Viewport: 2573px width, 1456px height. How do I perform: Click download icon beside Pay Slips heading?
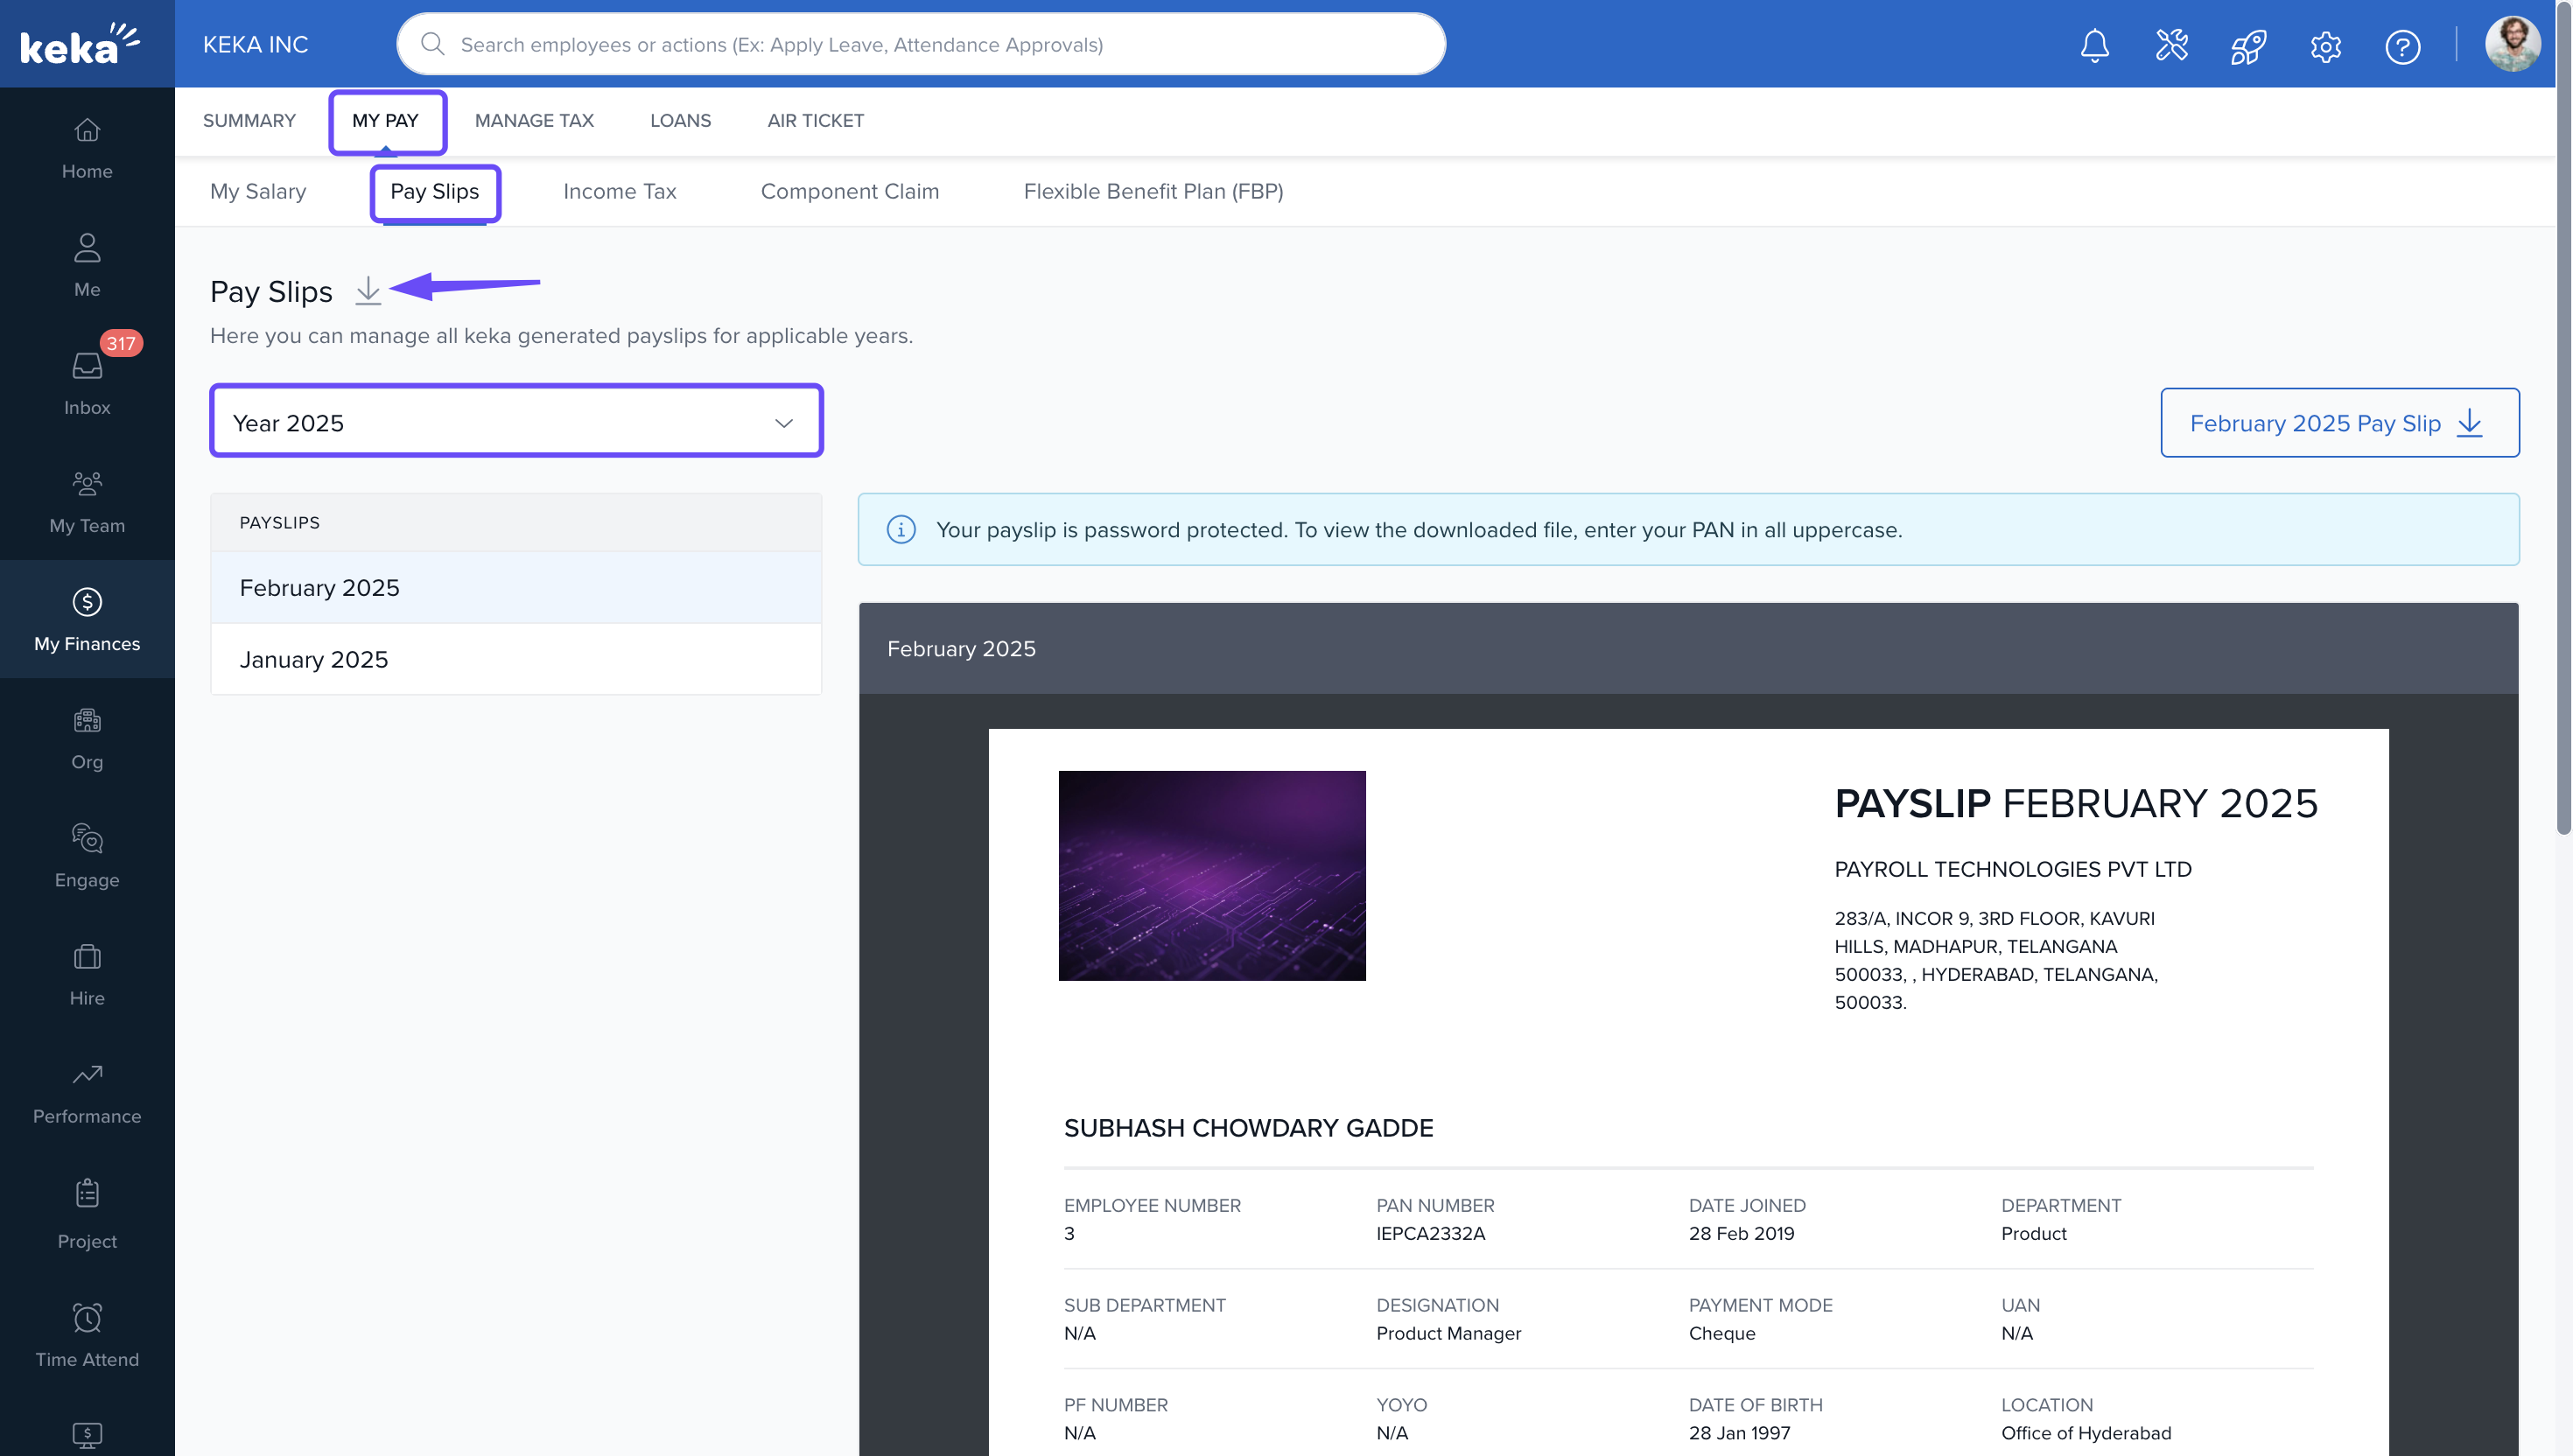point(368,291)
